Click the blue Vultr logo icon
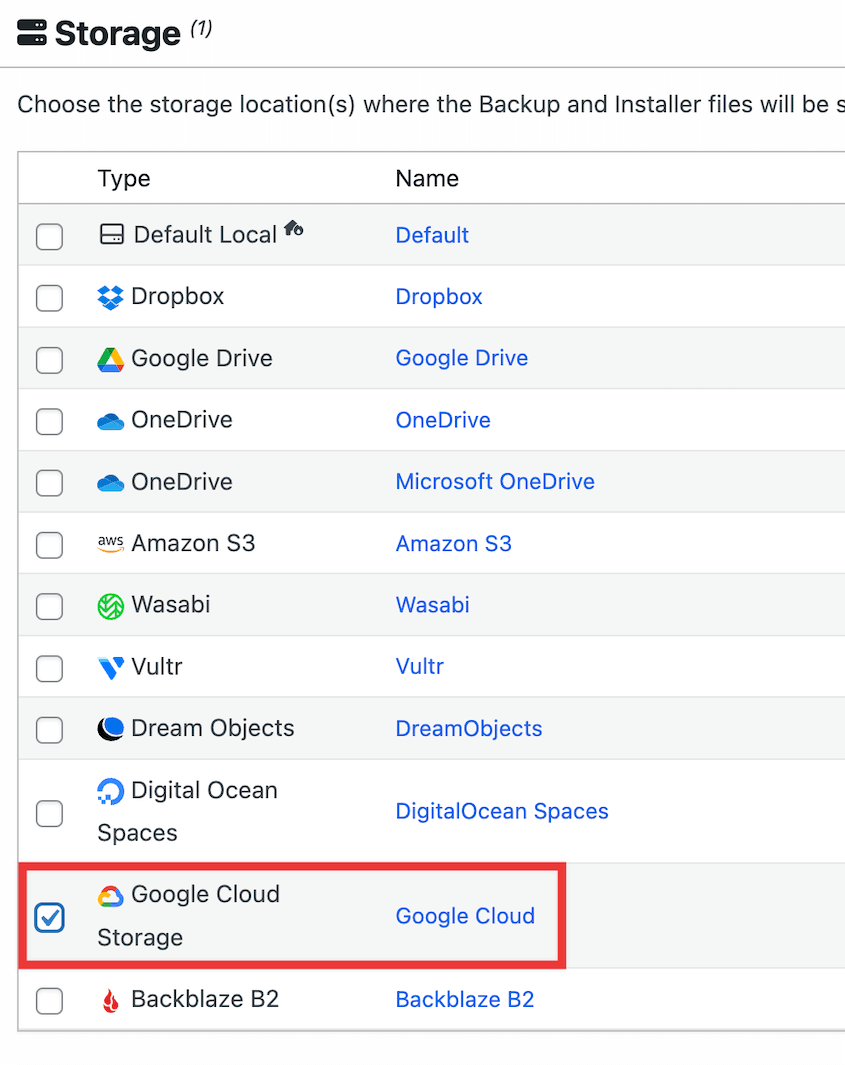The height and width of the screenshot is (1065, 845). click(x=111, y=668)
